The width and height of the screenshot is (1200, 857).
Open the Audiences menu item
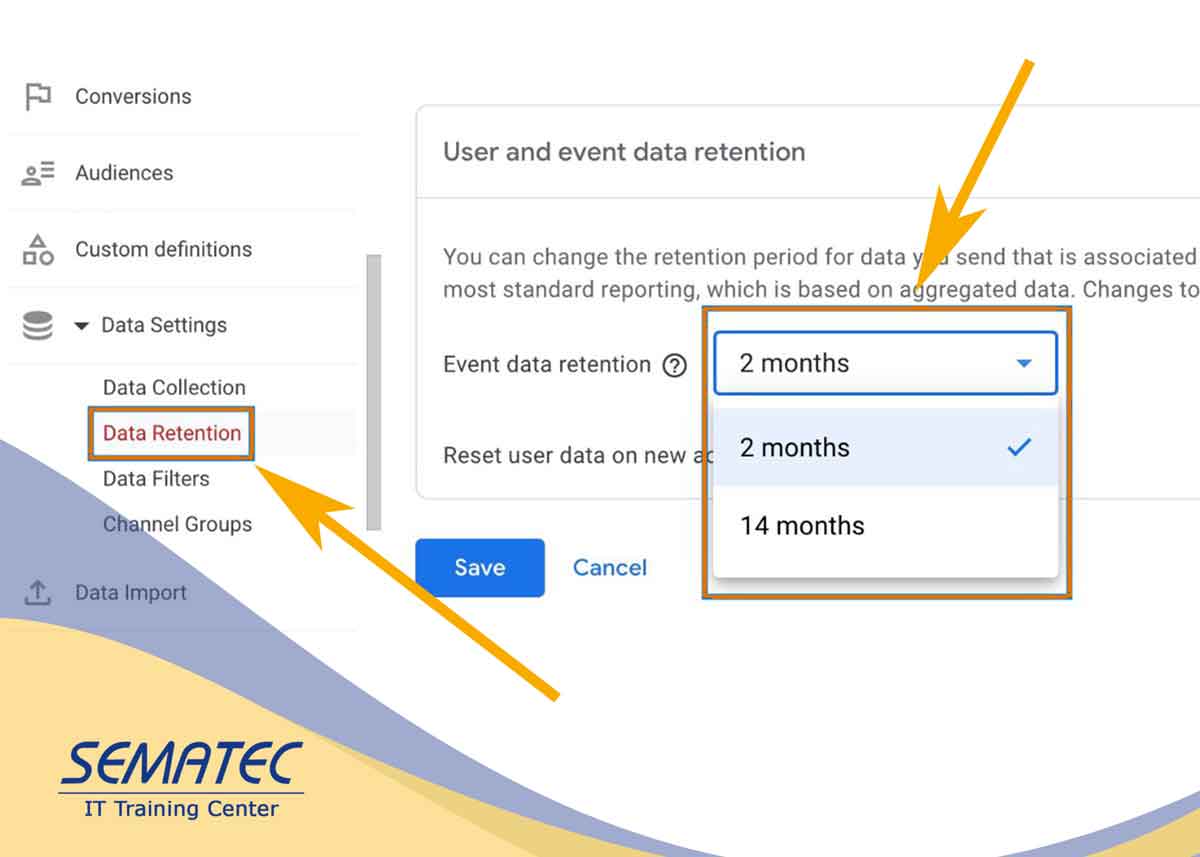point(124,173)
